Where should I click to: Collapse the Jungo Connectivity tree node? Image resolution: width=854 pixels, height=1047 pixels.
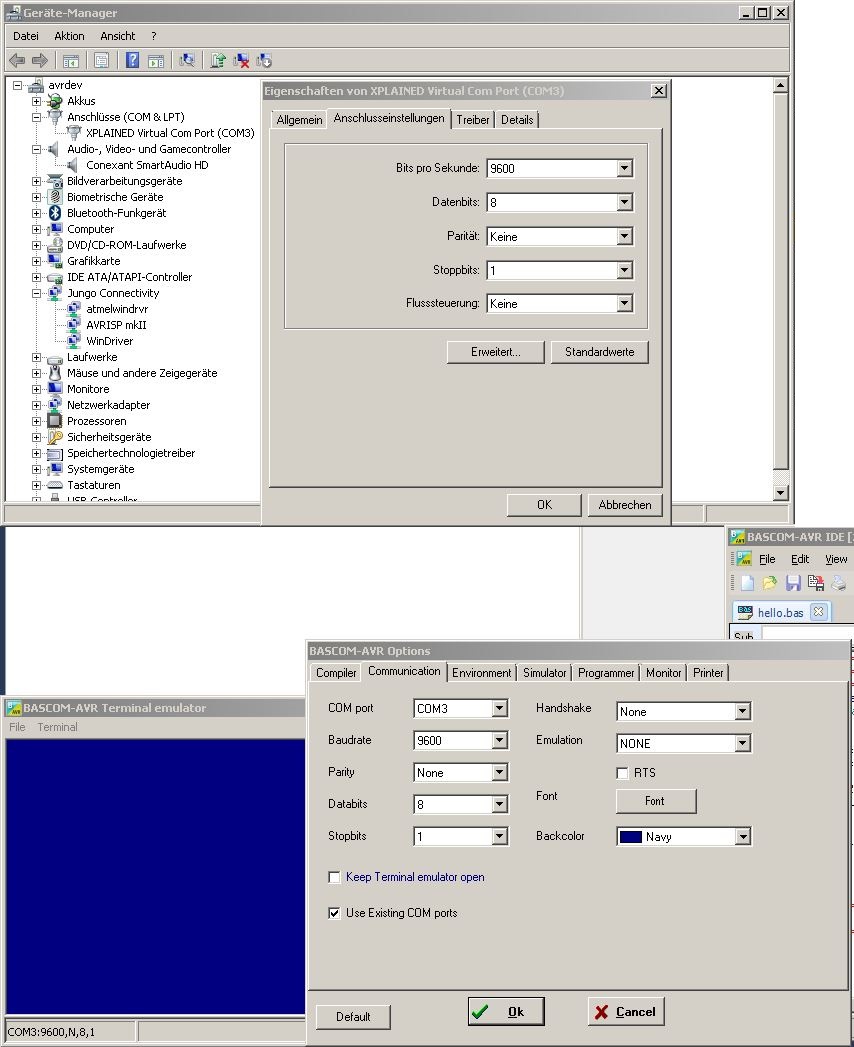(x=37, y=293)
